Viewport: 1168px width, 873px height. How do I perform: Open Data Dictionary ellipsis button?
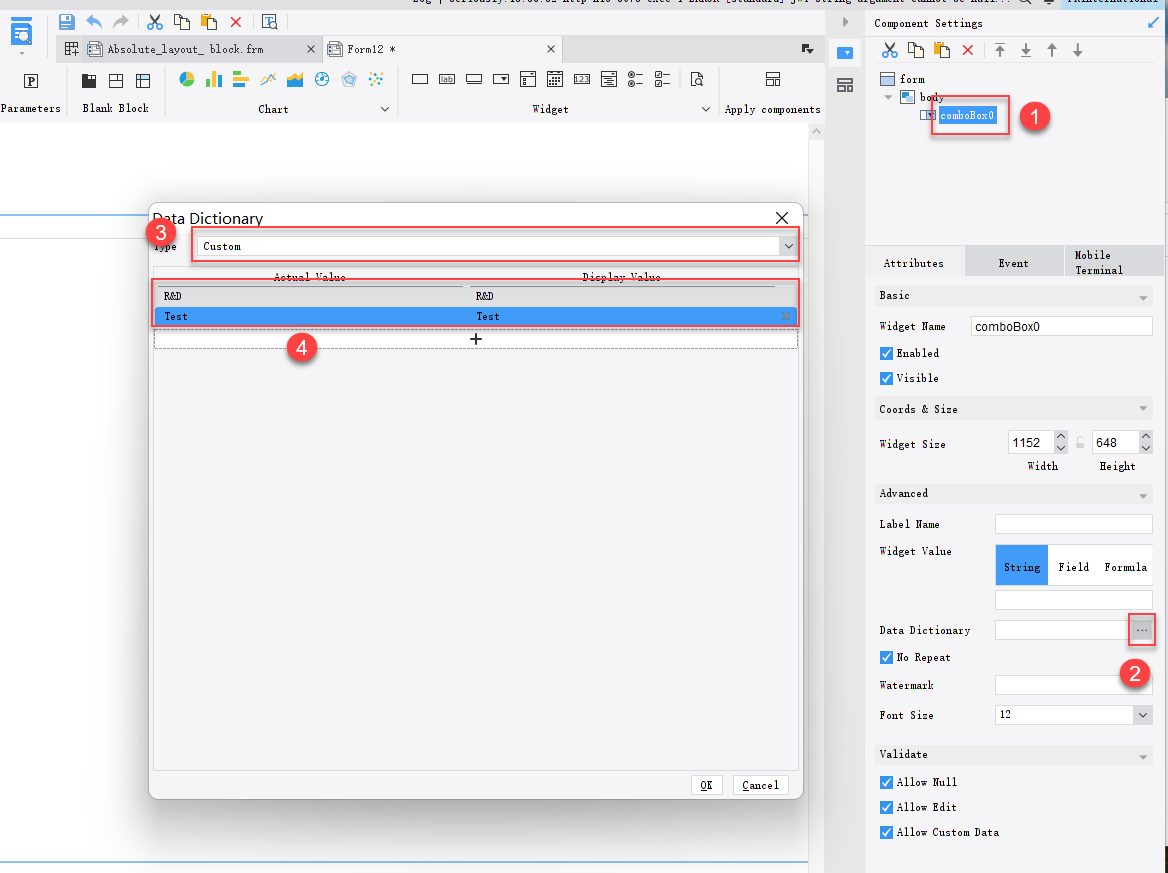[x=1142, y=630]
